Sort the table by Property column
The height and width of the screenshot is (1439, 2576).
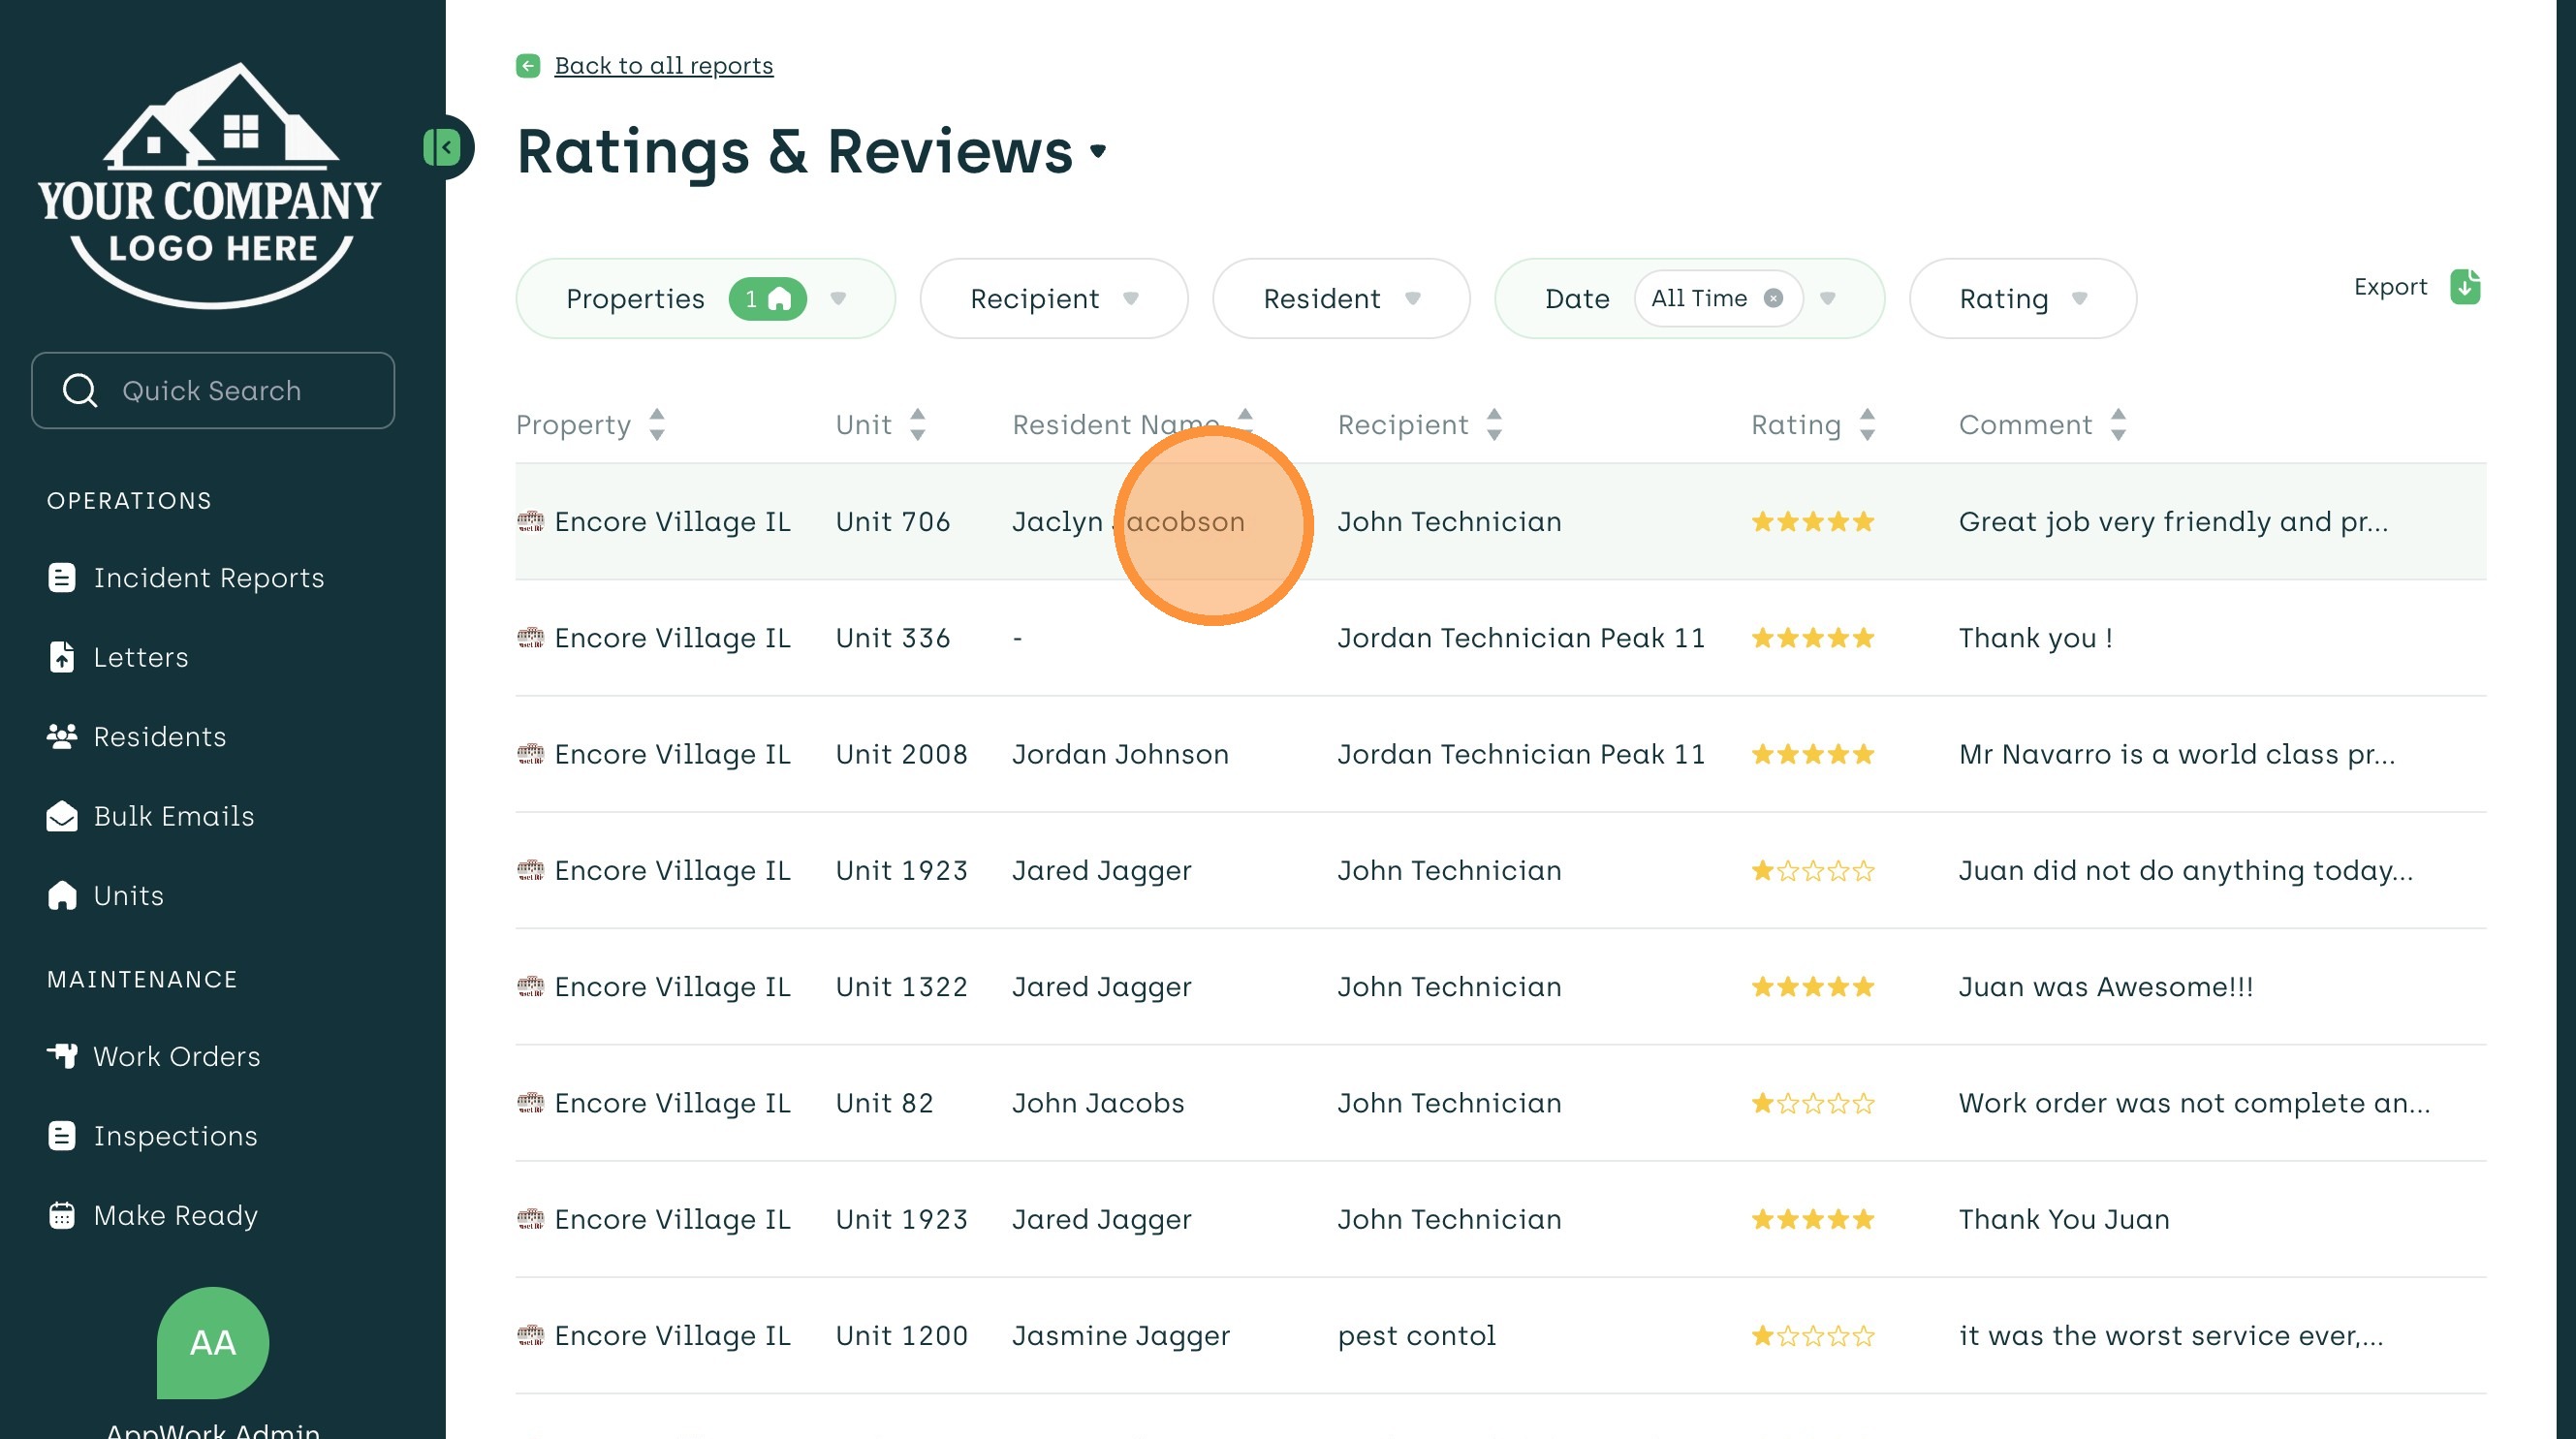pos(656,425)
